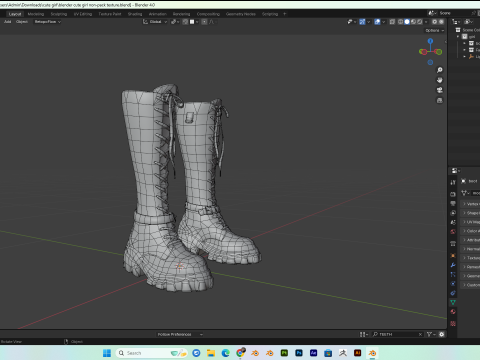
Task: Expand the Vertex Groups panel
Action: [470, 204]
